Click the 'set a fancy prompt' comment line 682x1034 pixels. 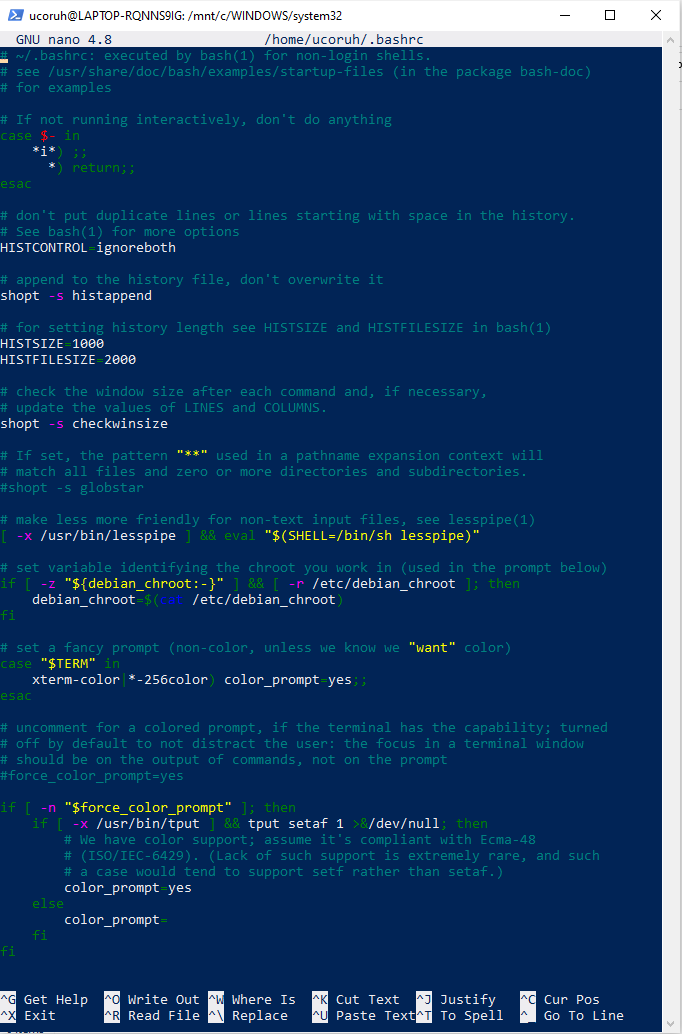(x=256, y=648)
